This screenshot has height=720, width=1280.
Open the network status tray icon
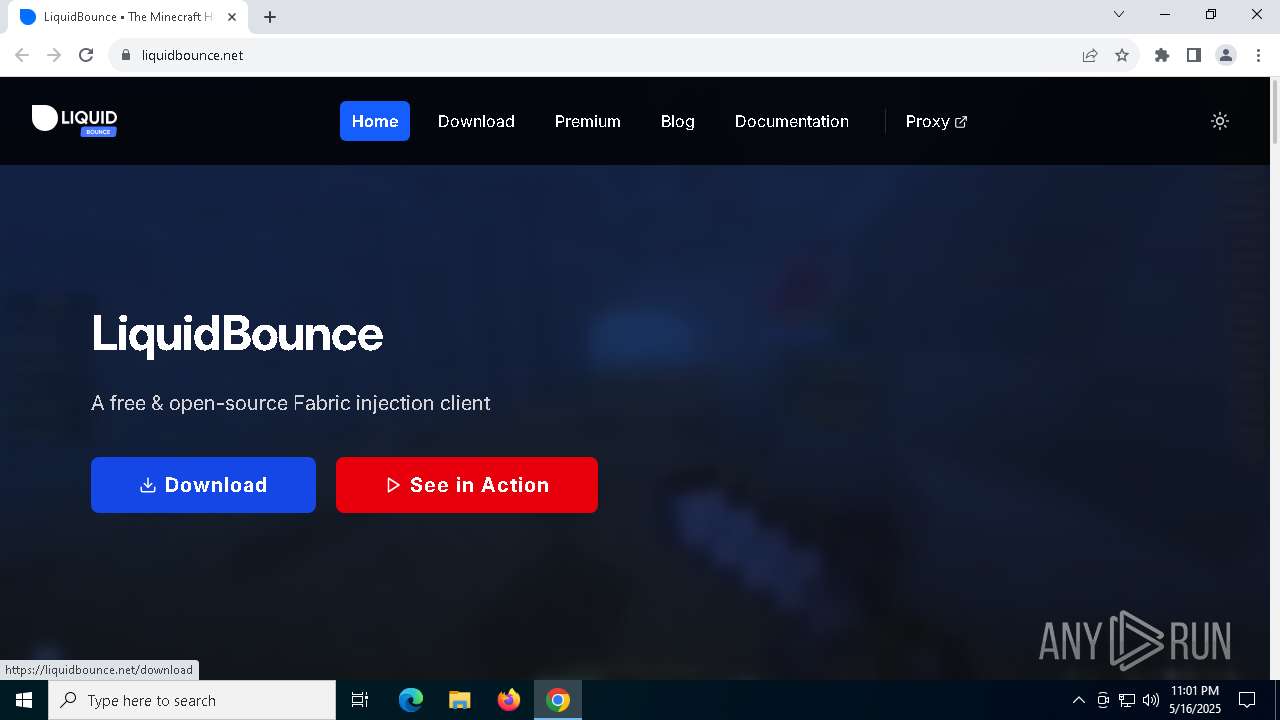point(1127,700)
